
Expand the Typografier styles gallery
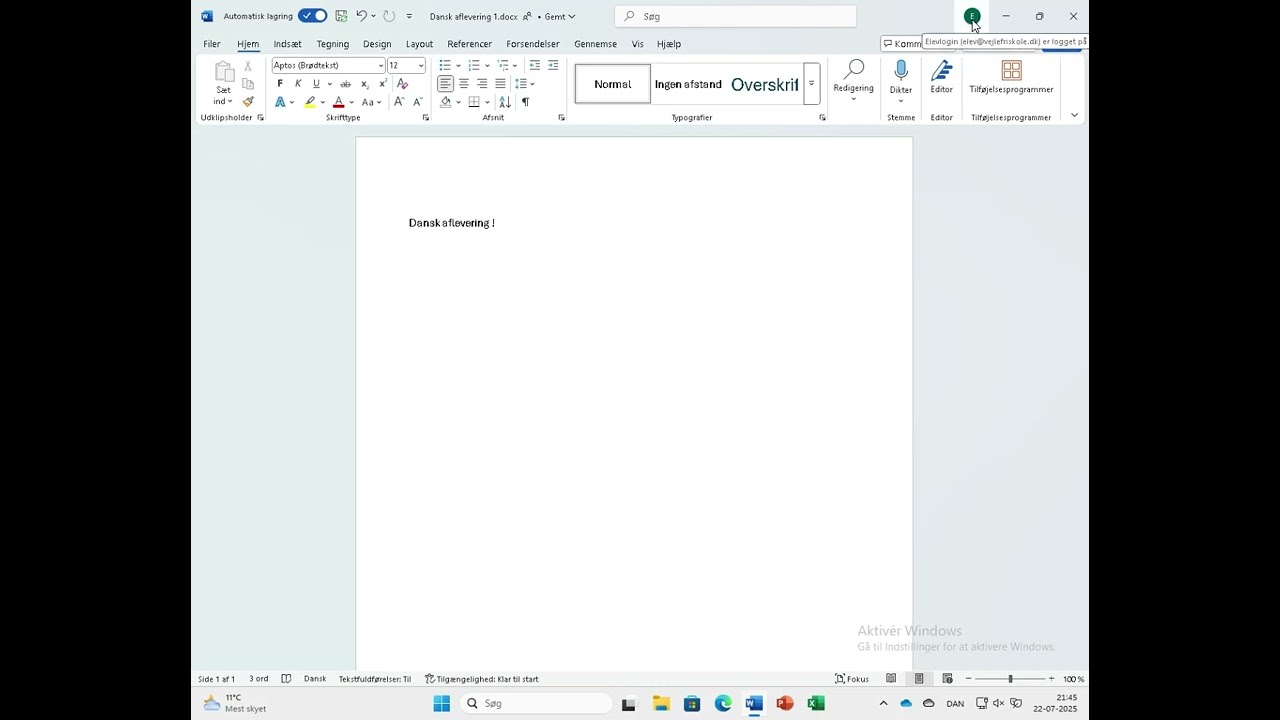click(811, 84)
